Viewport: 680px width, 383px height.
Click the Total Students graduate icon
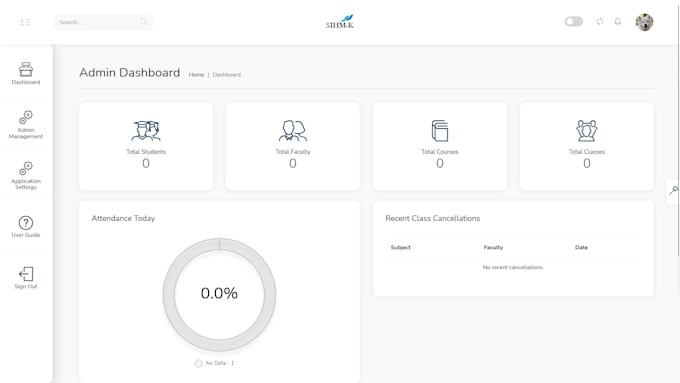click(146, 131)
